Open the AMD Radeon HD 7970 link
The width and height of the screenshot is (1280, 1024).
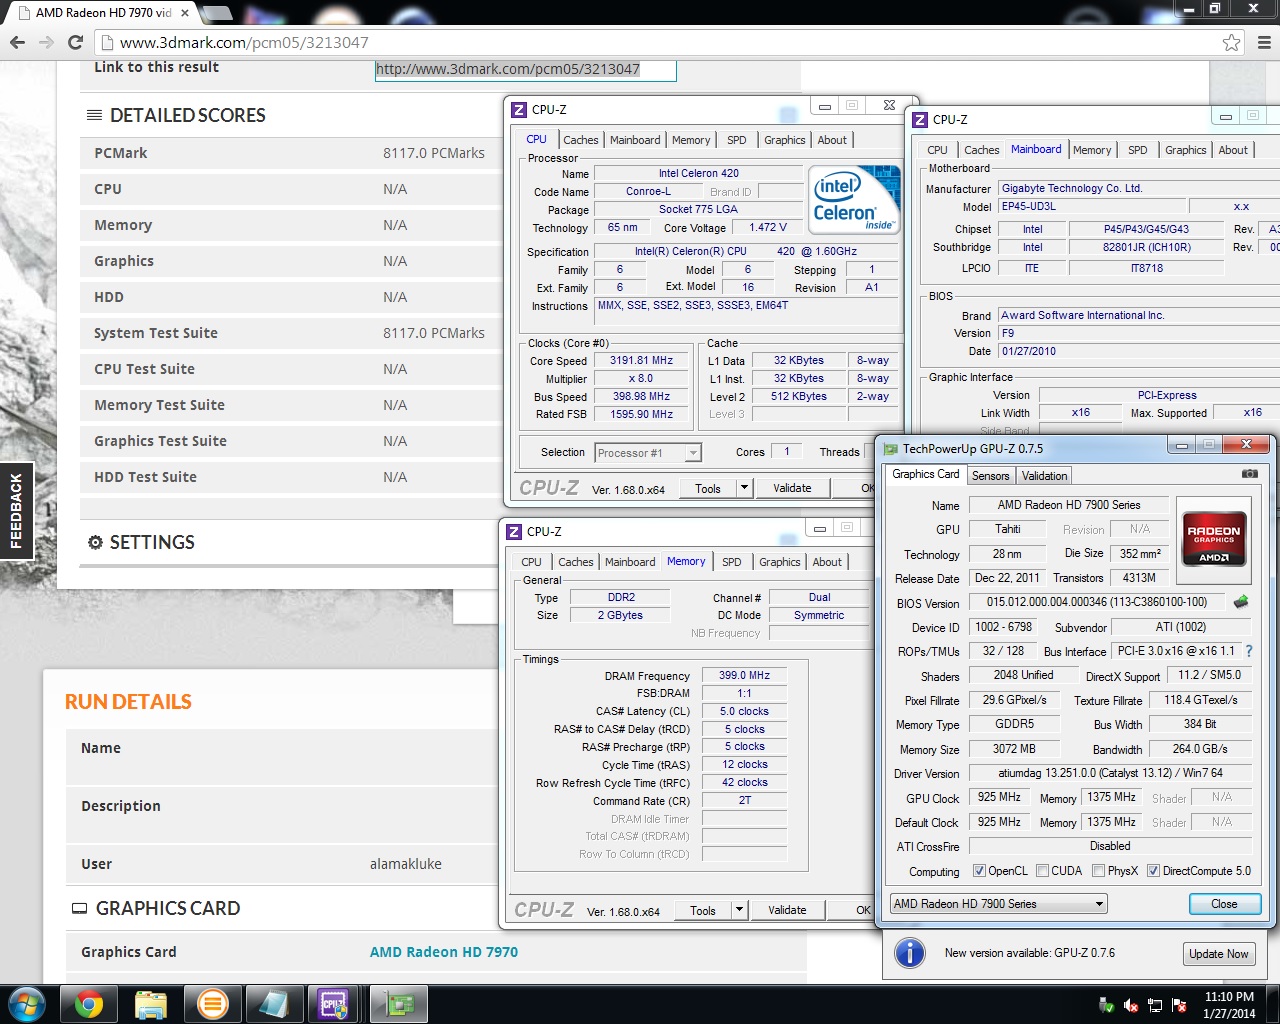click(444, 952)
